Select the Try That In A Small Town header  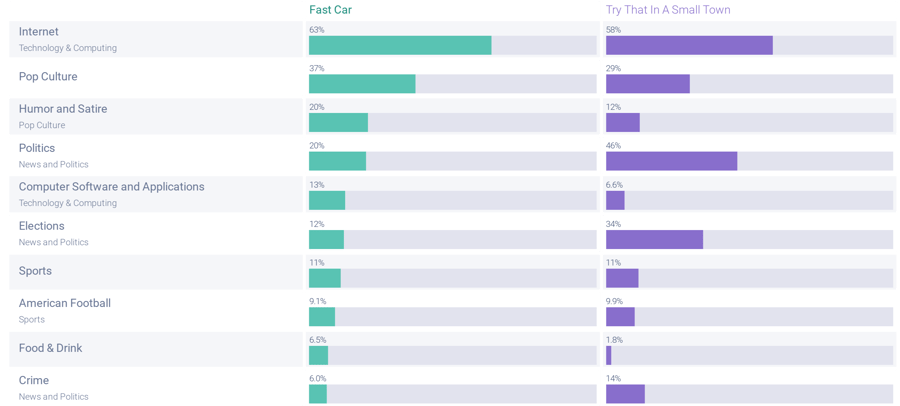pyautogui.click(x=668, y=10)
